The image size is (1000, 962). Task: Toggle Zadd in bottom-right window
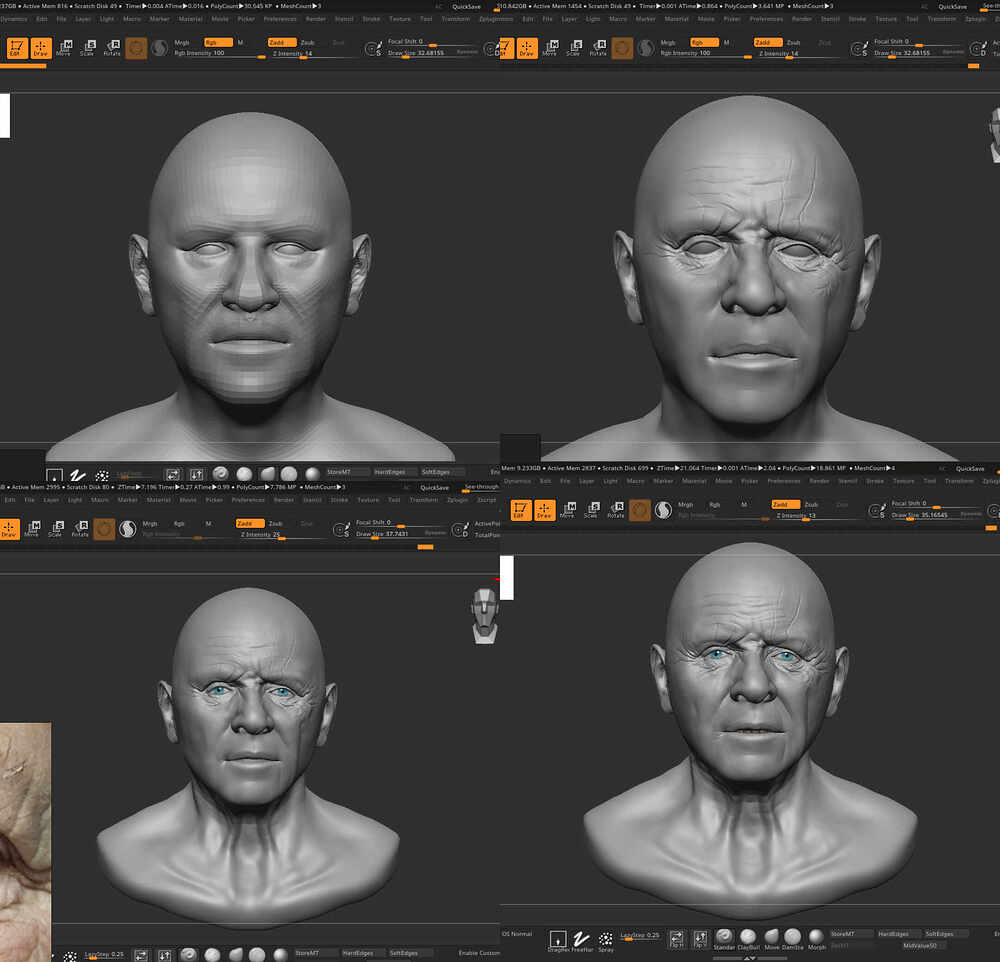tap(786, 504)
